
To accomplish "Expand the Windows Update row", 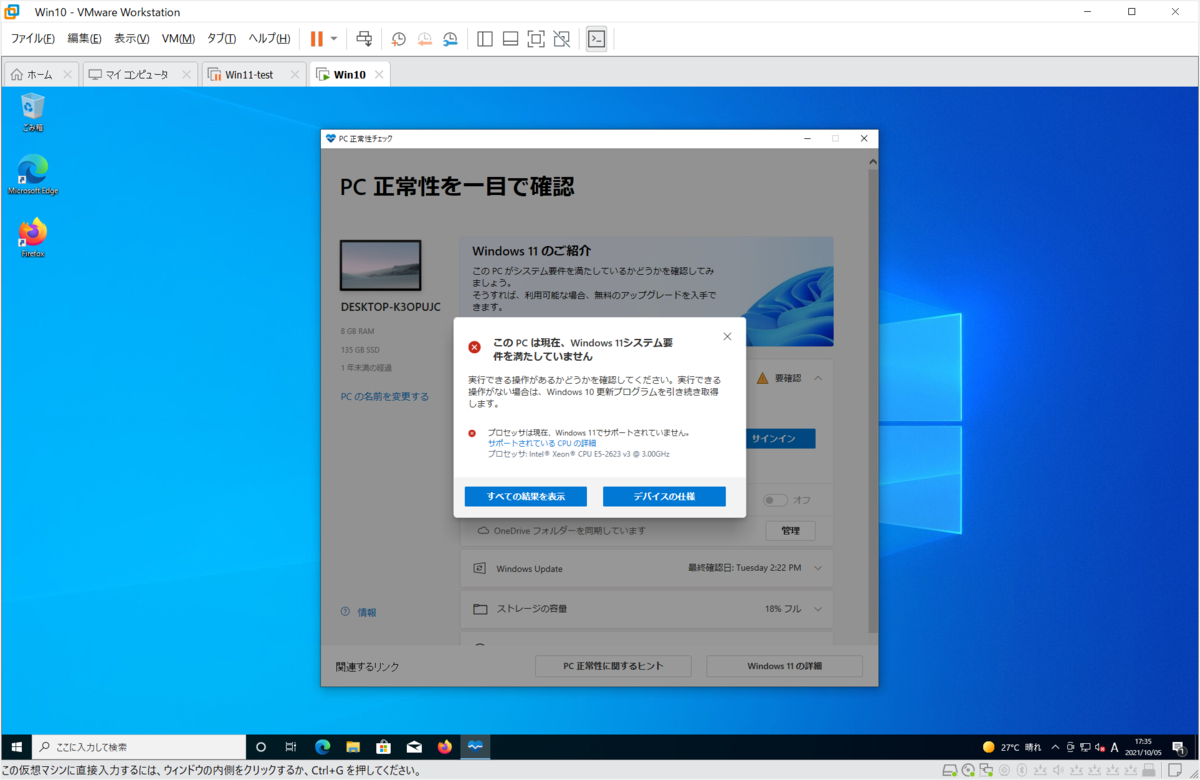I will pos(646,568).
